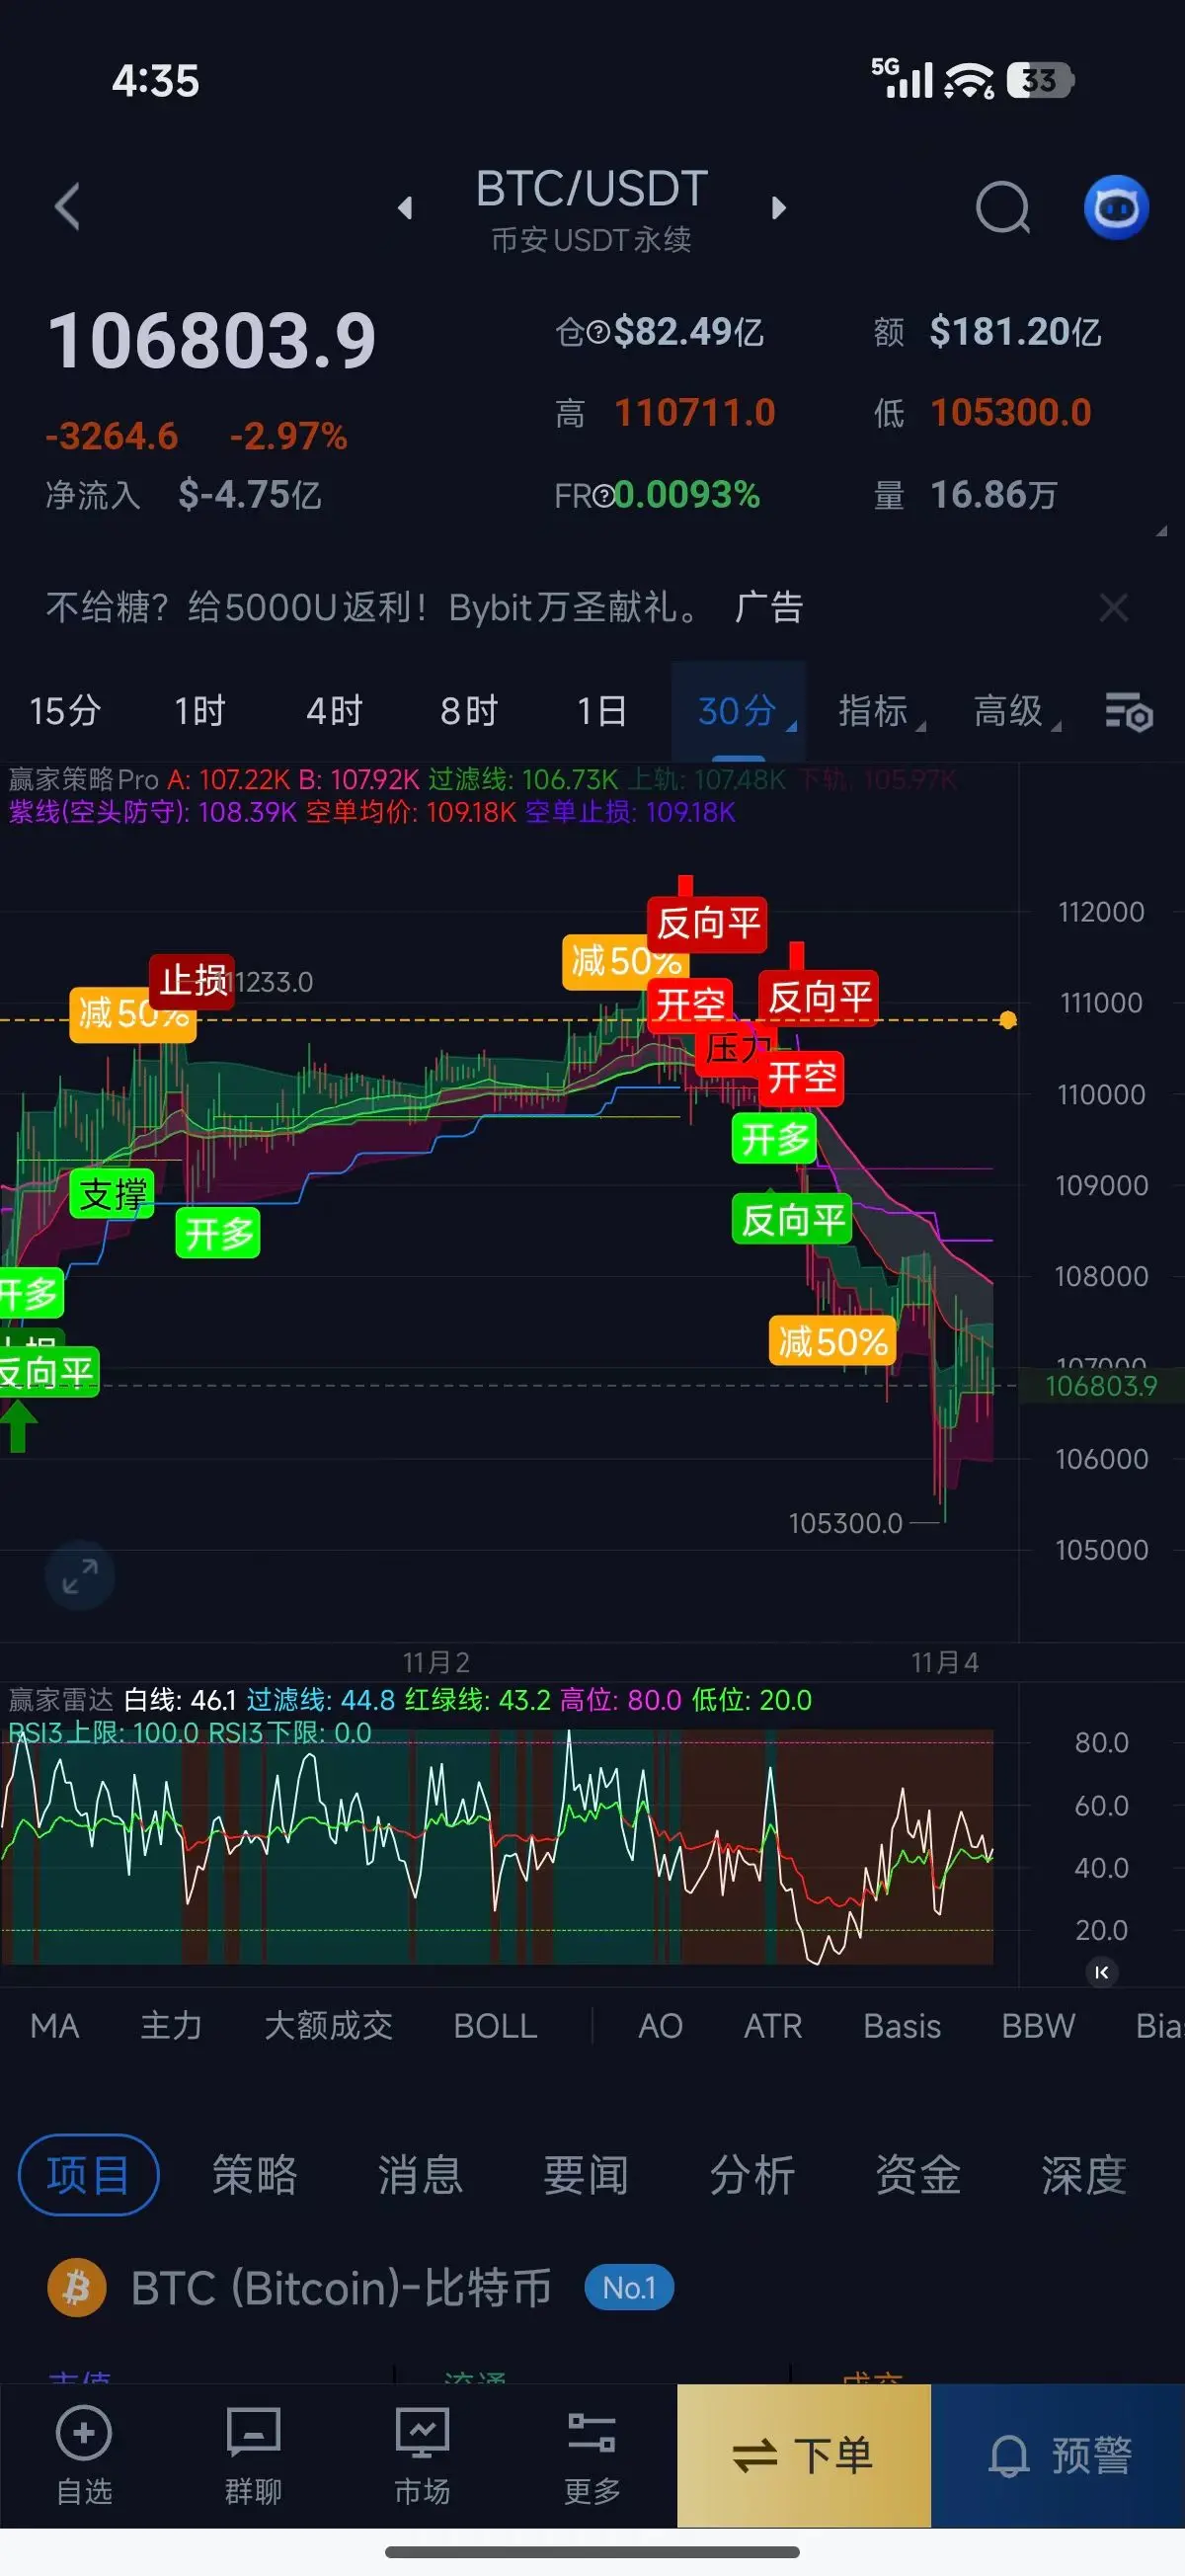Expand the stats panel corner triangle

[x=1161, y=531]
